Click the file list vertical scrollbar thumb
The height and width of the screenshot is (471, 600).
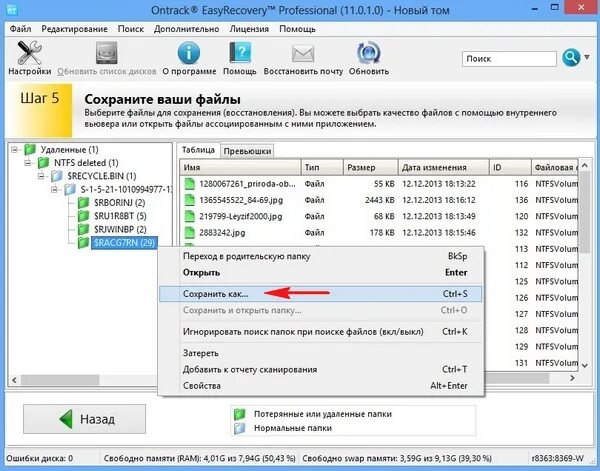585,213
